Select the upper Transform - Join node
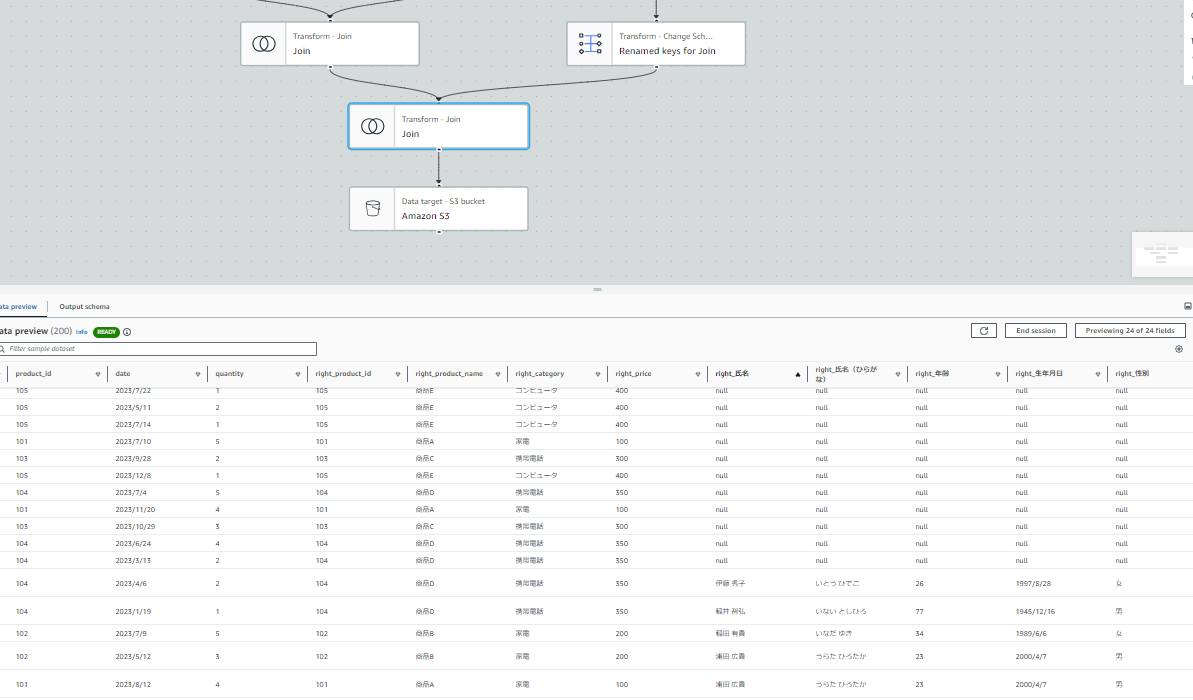 (x=329, y=43)
